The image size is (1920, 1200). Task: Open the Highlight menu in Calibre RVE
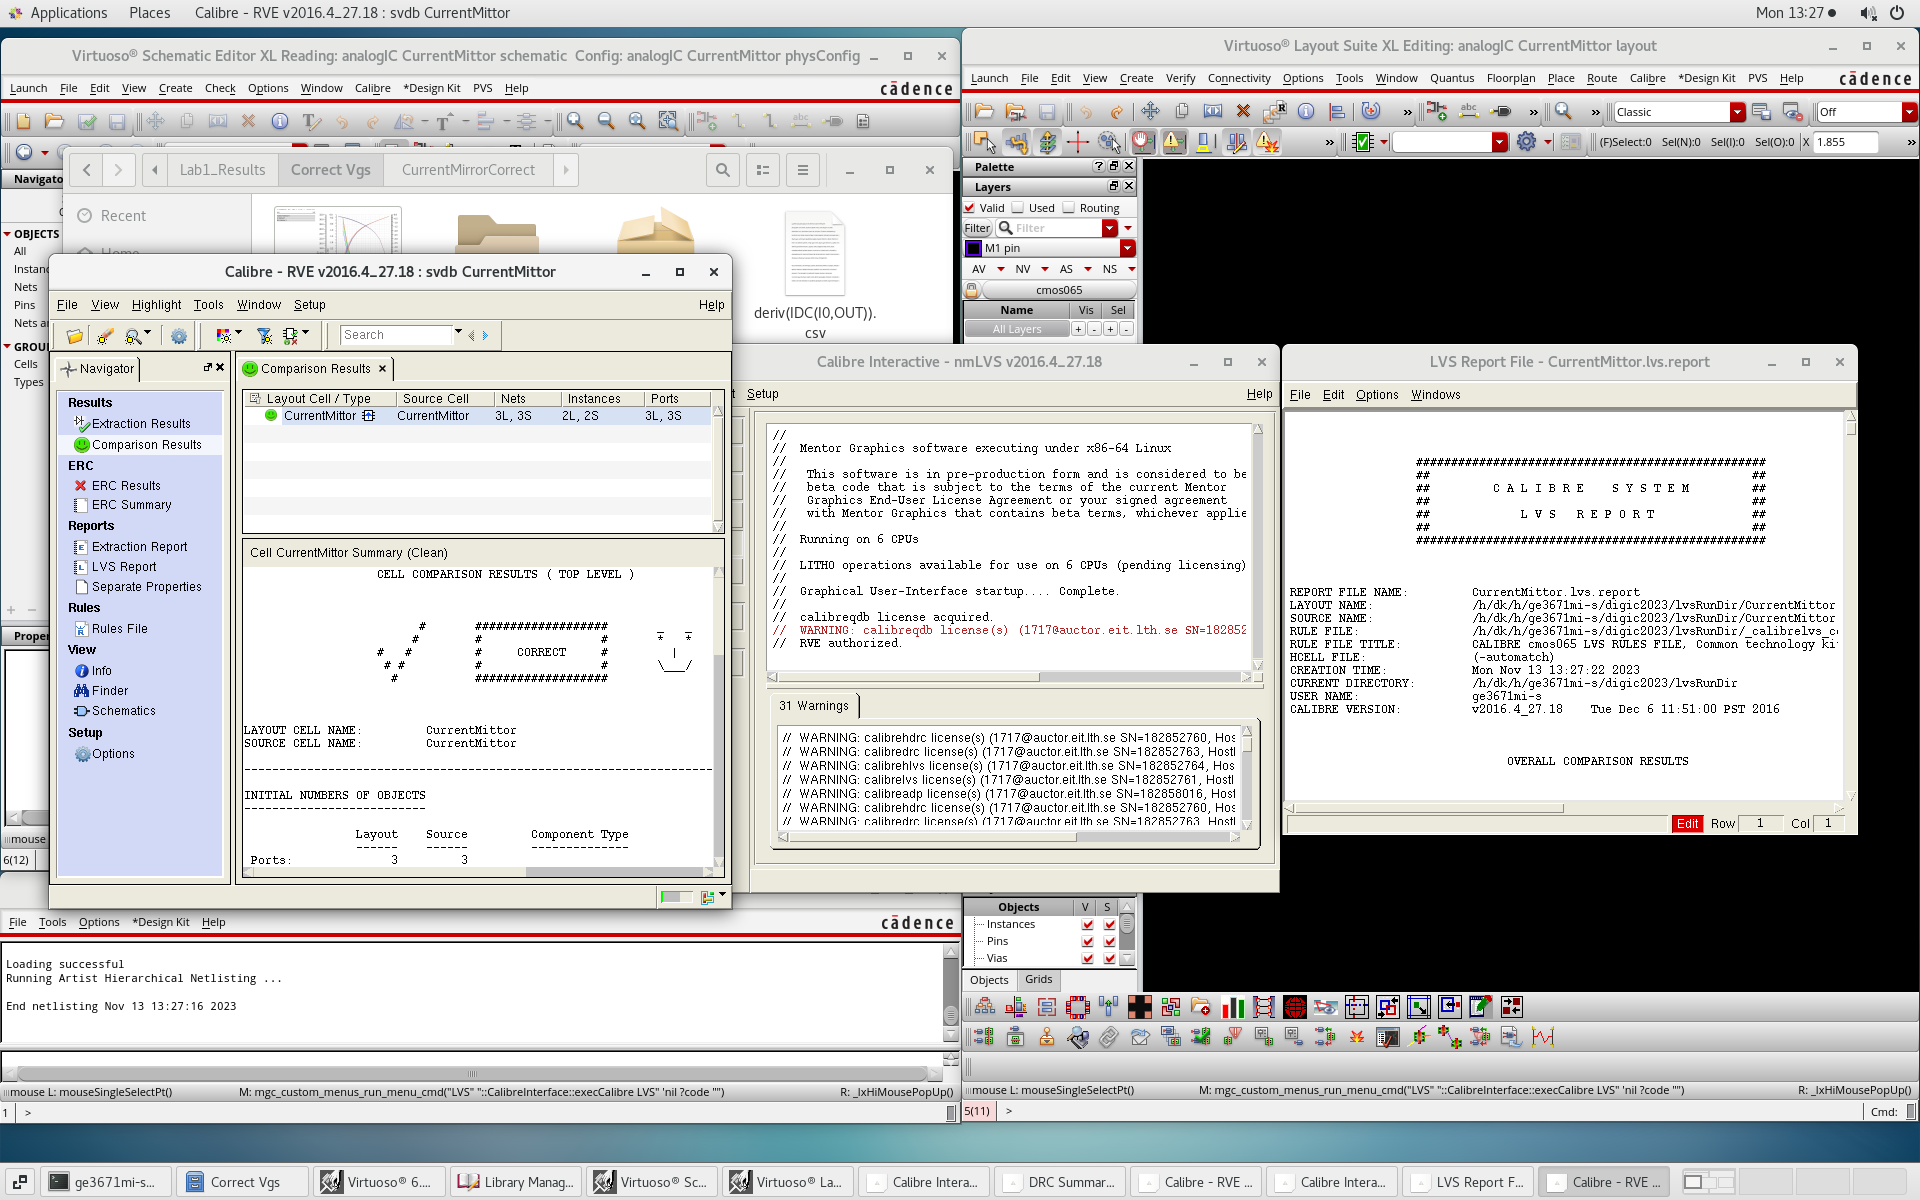point(156,305)
